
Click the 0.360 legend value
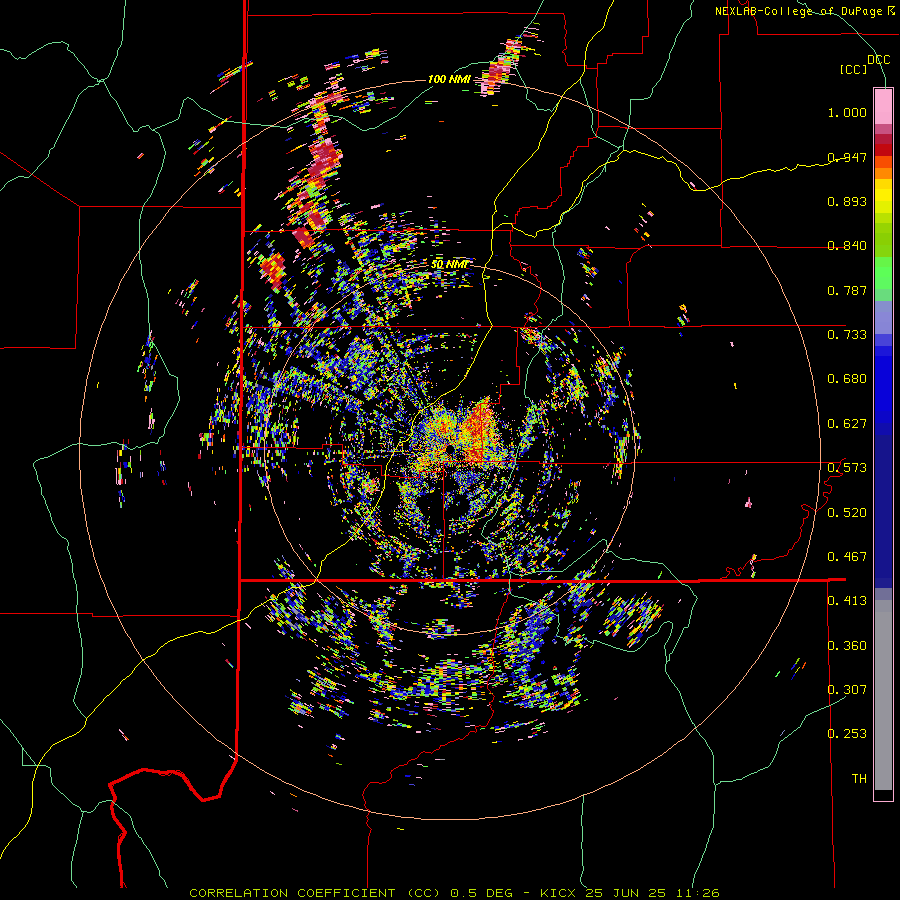coord(847,645)
